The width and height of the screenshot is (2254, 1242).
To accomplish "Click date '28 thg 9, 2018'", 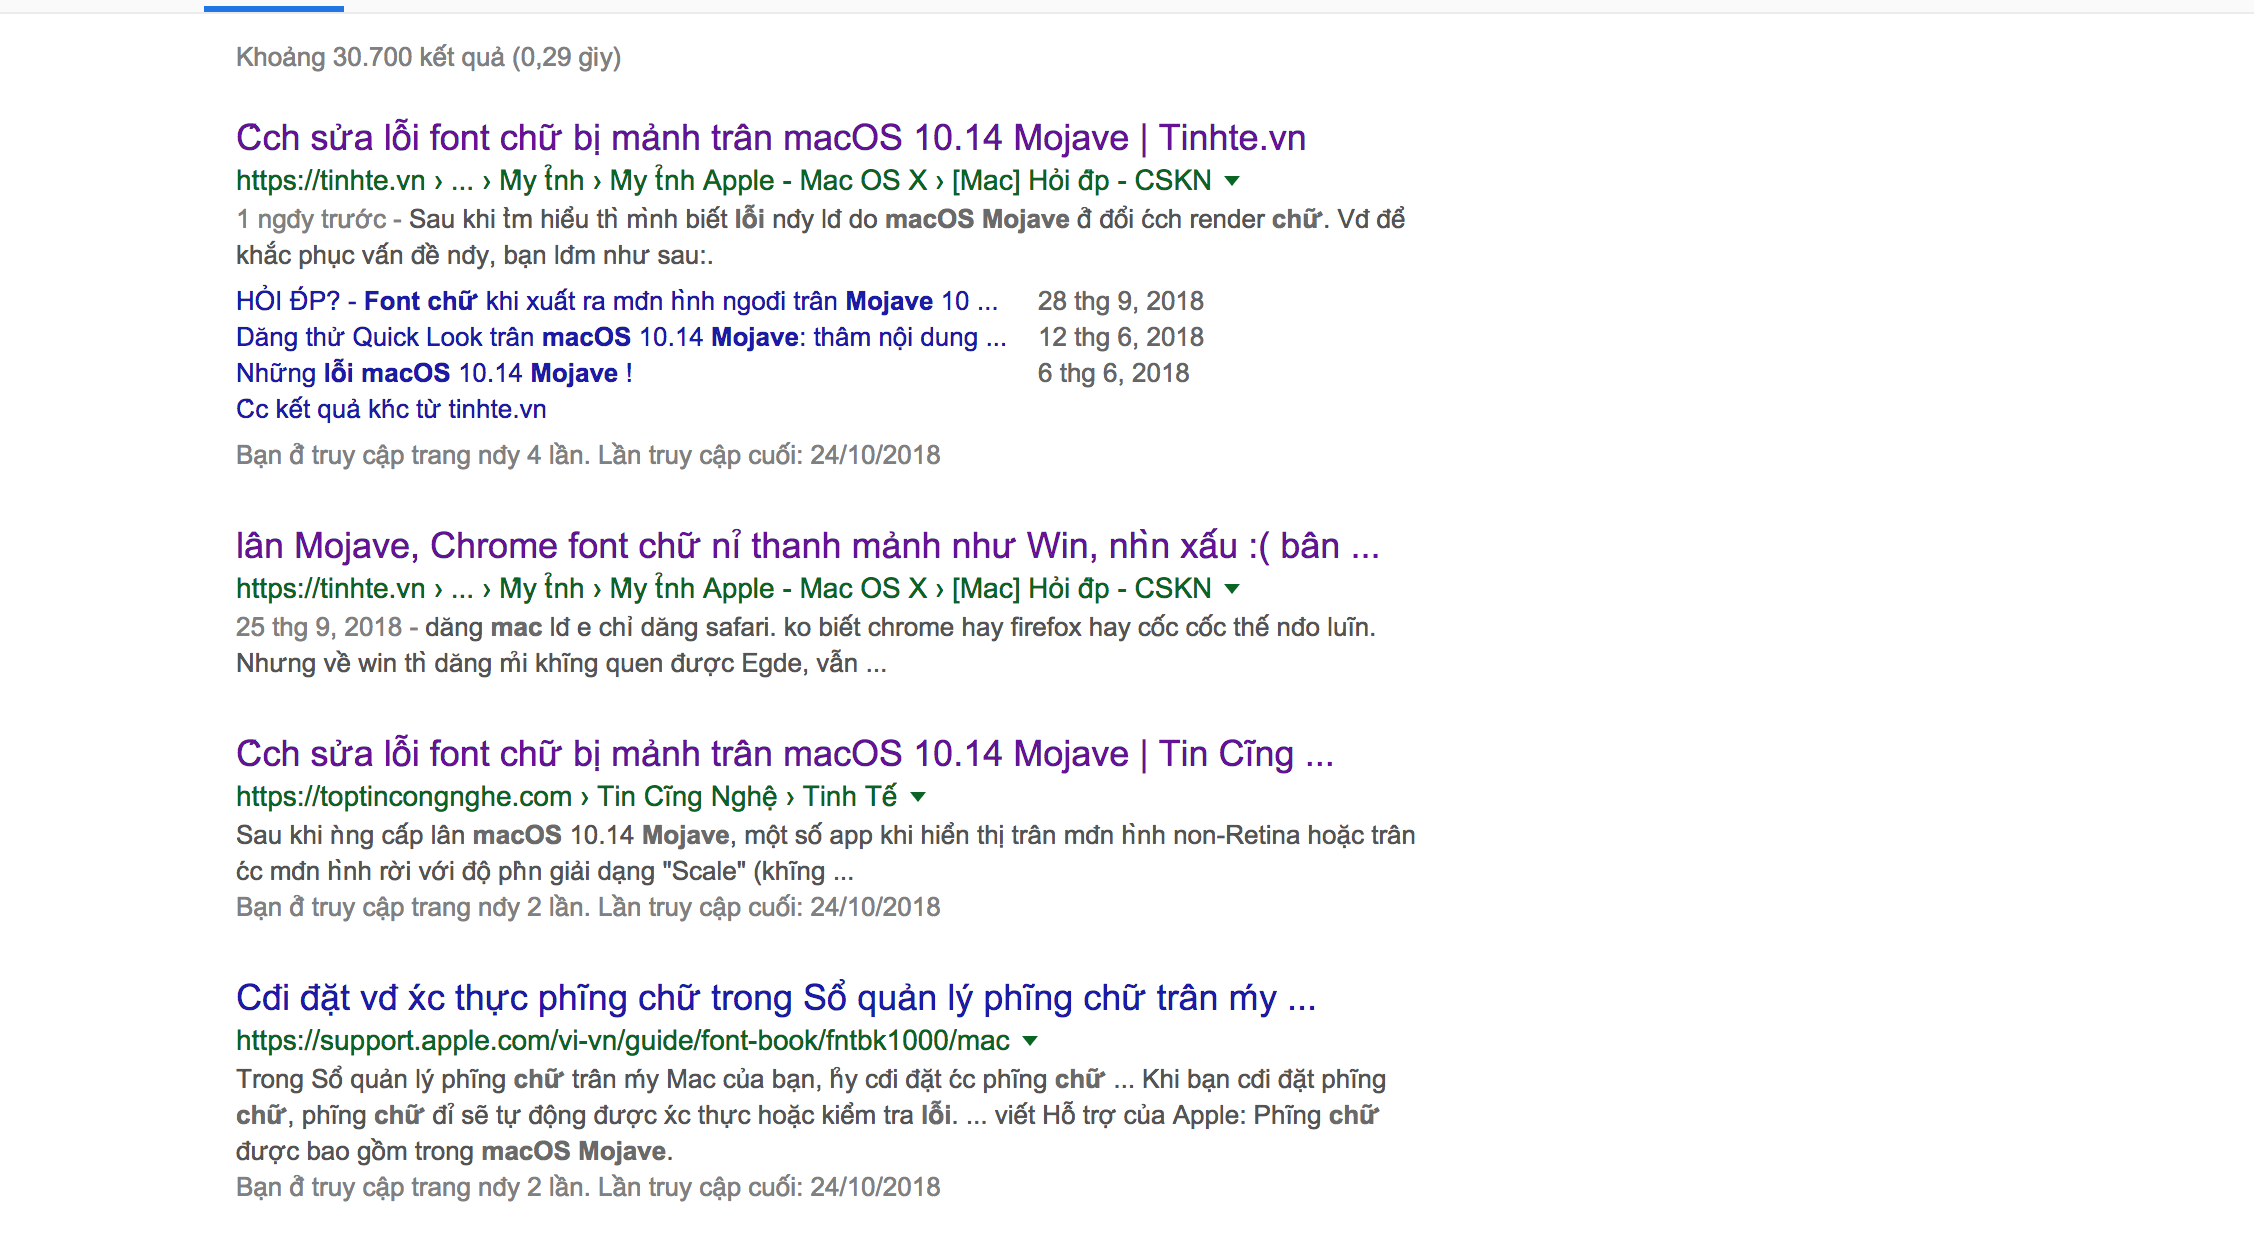I will pyautogui.click(x=1120, y=301).
